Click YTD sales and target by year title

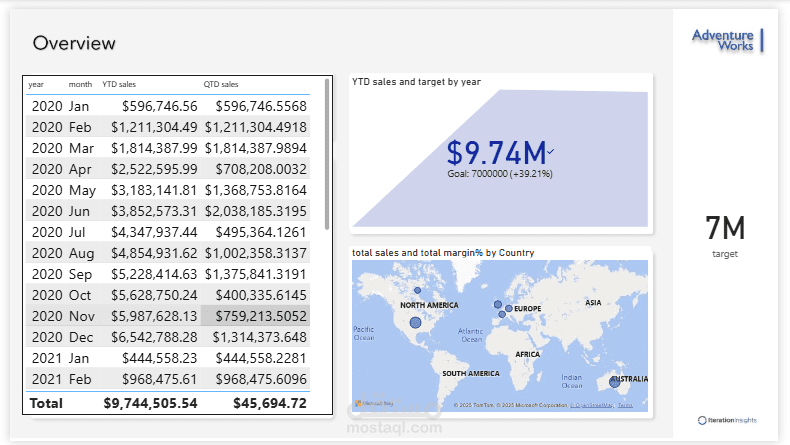click(416, 82)
